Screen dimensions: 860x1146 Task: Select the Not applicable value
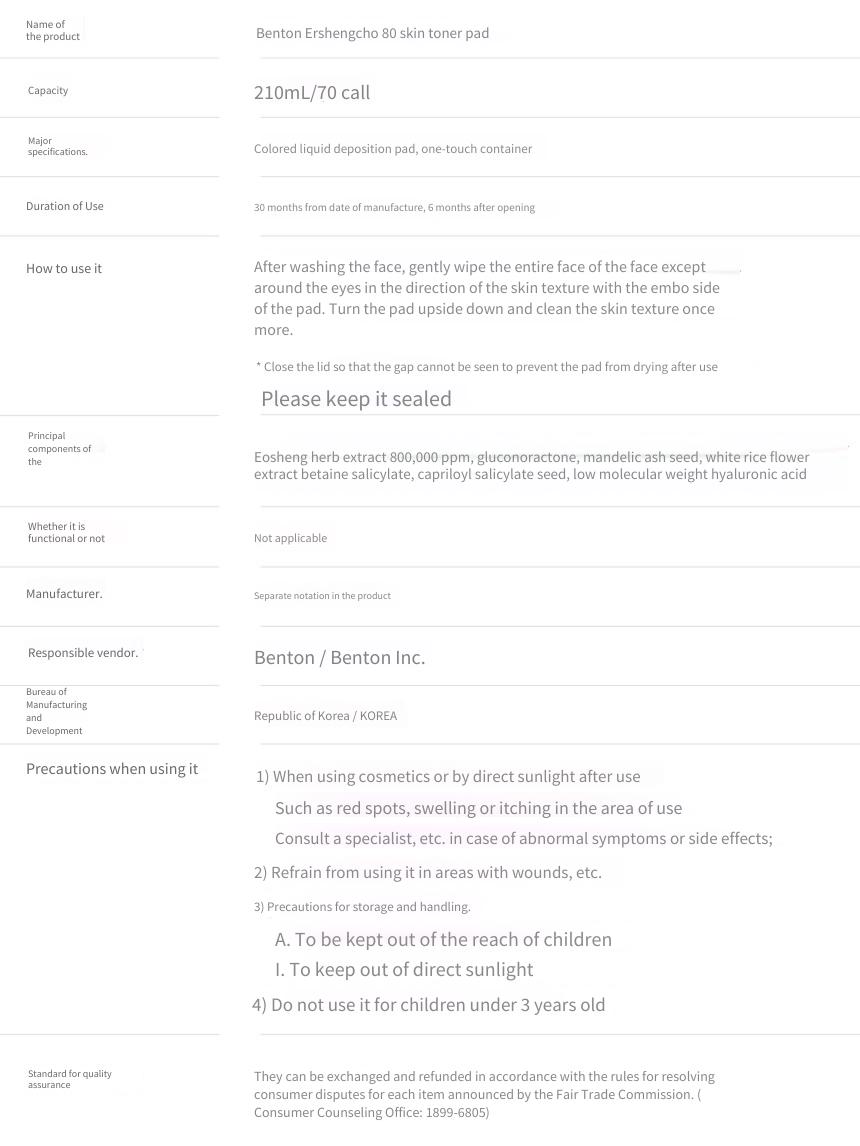[x=291, y=538]
